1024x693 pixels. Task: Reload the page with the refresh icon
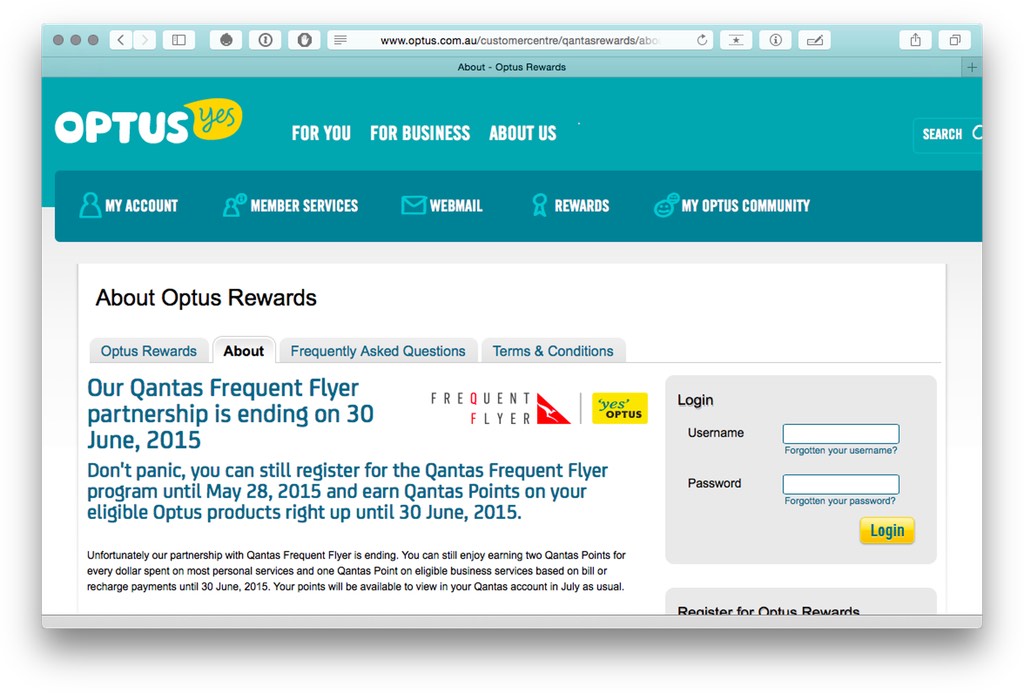[702, 40]
